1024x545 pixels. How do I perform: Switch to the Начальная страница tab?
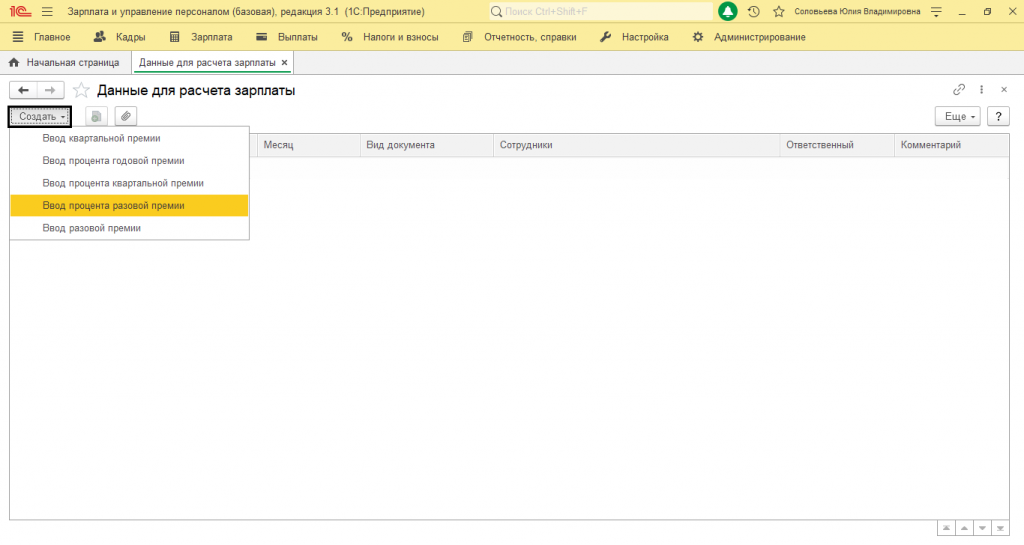click(64, 63)
